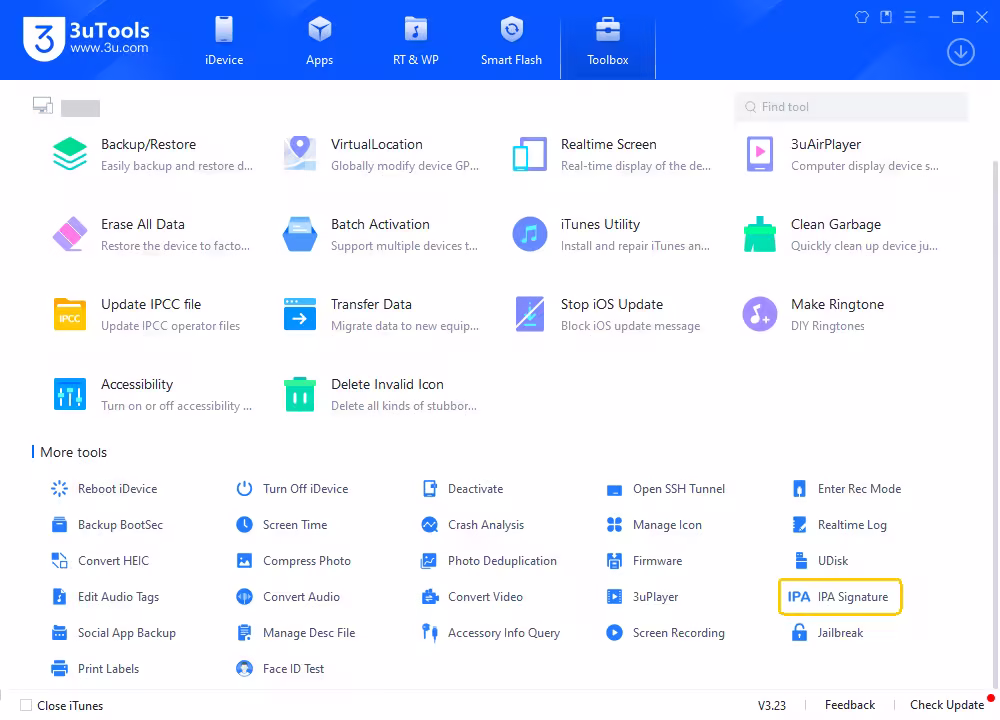
Task: Click the Social App Backup label
Action: 126,633
